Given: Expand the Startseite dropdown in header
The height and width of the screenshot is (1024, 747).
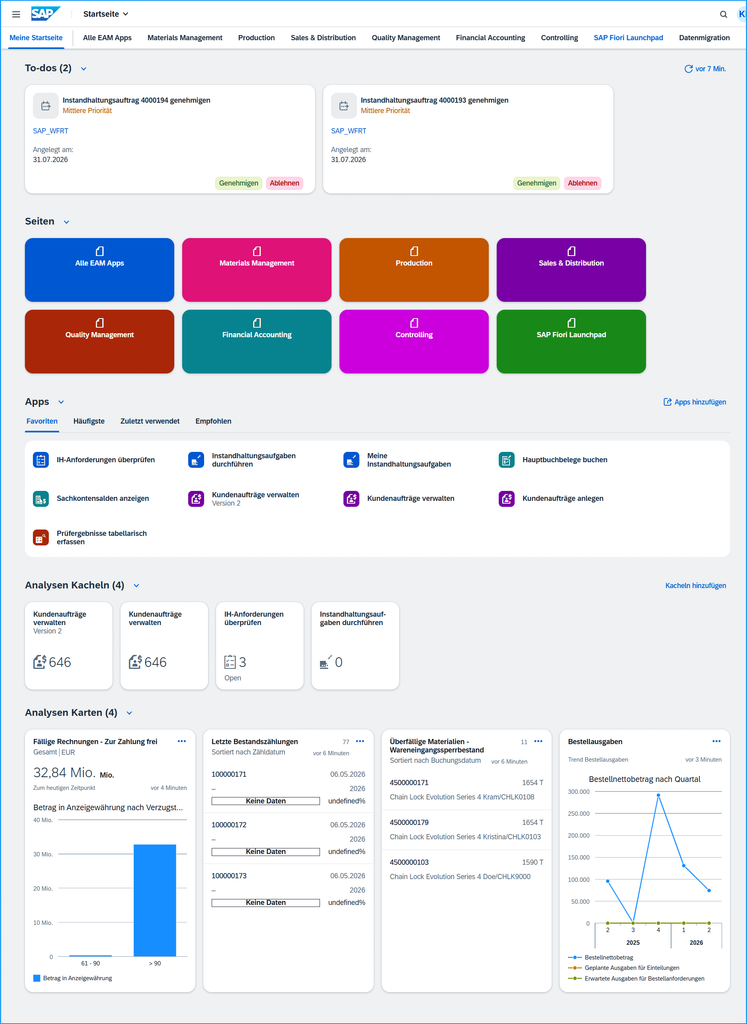Looking at the screenshot, I should point(106,14).
